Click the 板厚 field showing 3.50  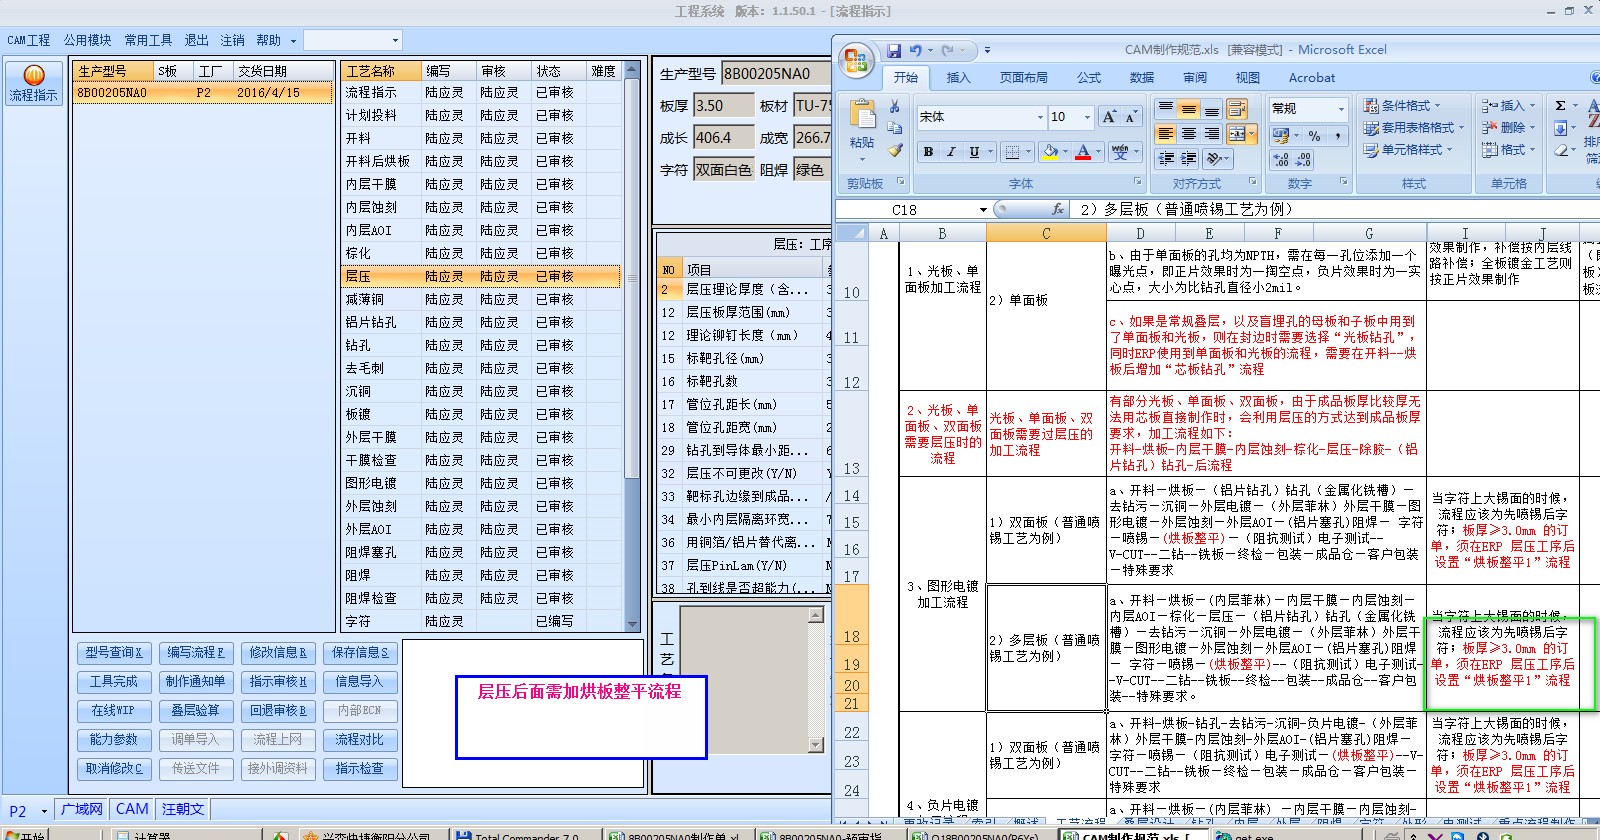click(723, 106)
